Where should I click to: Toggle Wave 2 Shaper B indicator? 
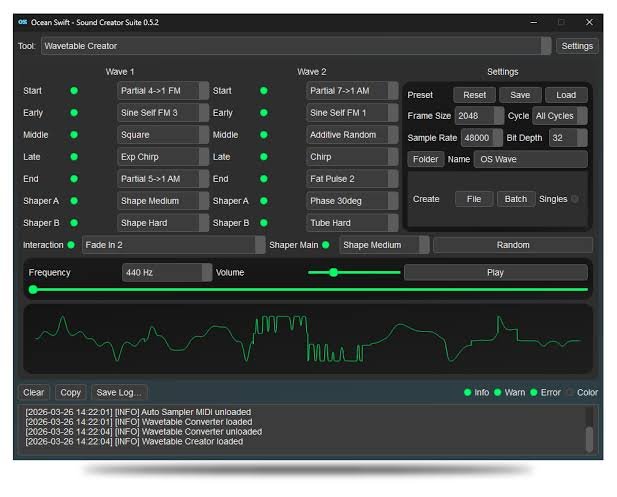coord(264,223)
